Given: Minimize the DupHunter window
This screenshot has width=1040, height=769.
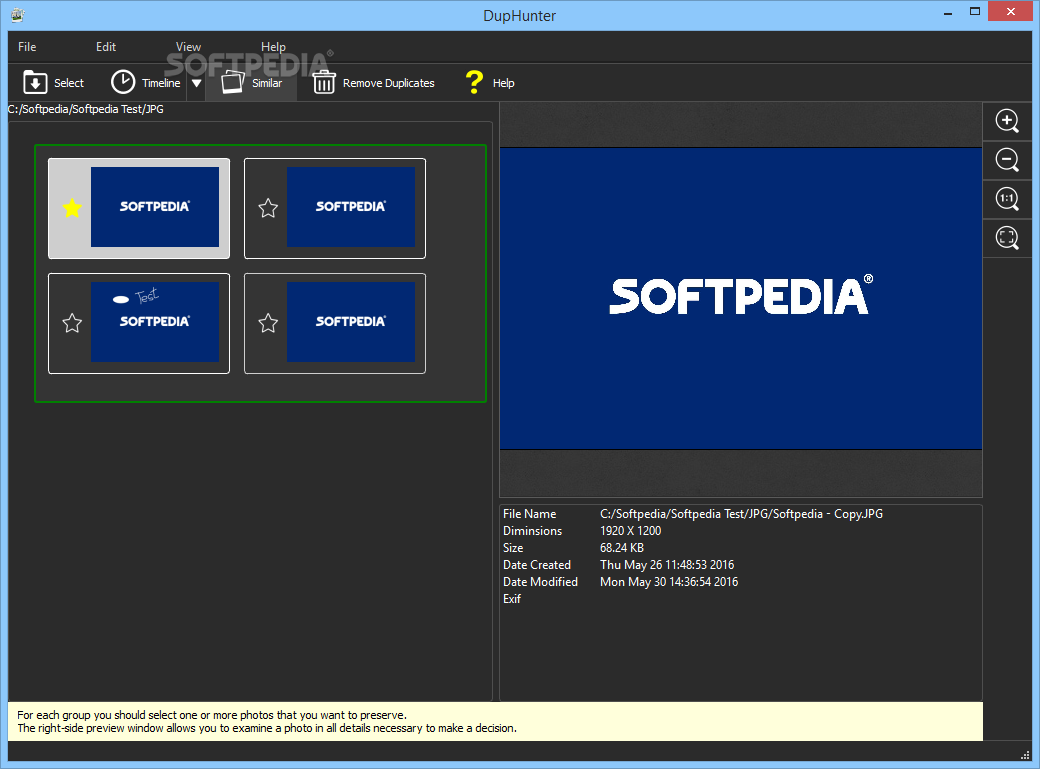Looking at the screenshot, I should coord(948,13).
